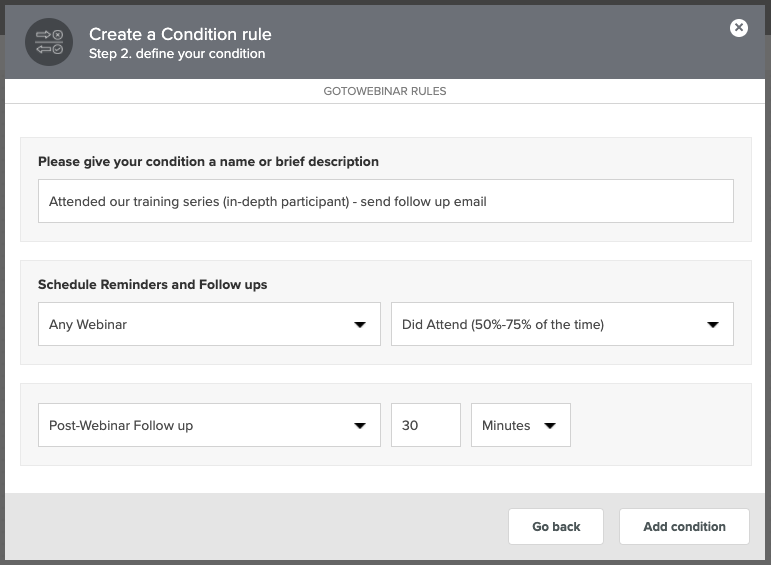Expand the Post-Webinar Follow up dropdown

coord(209,425)
